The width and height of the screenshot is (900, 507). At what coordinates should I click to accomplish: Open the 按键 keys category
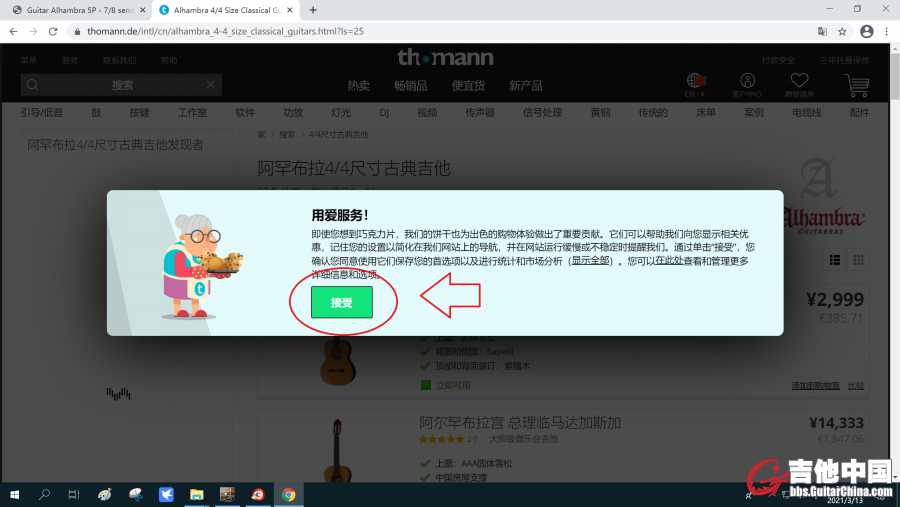coord(139,113)
